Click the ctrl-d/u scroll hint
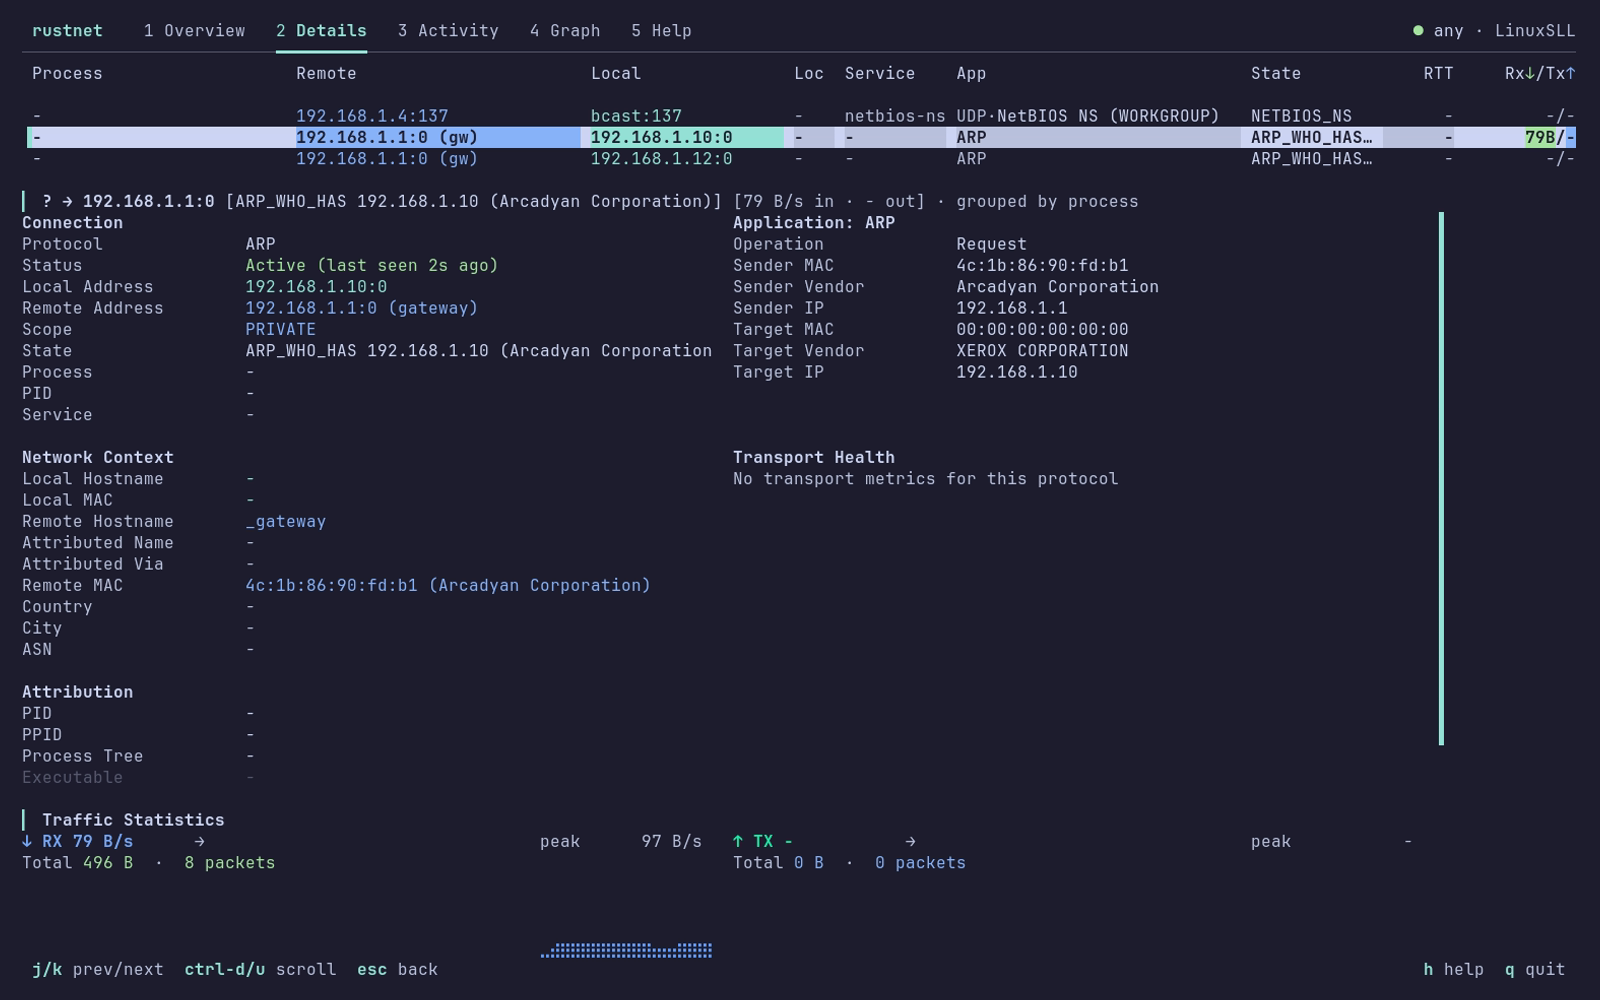1600x1000 pixels. tap(260, 969)
